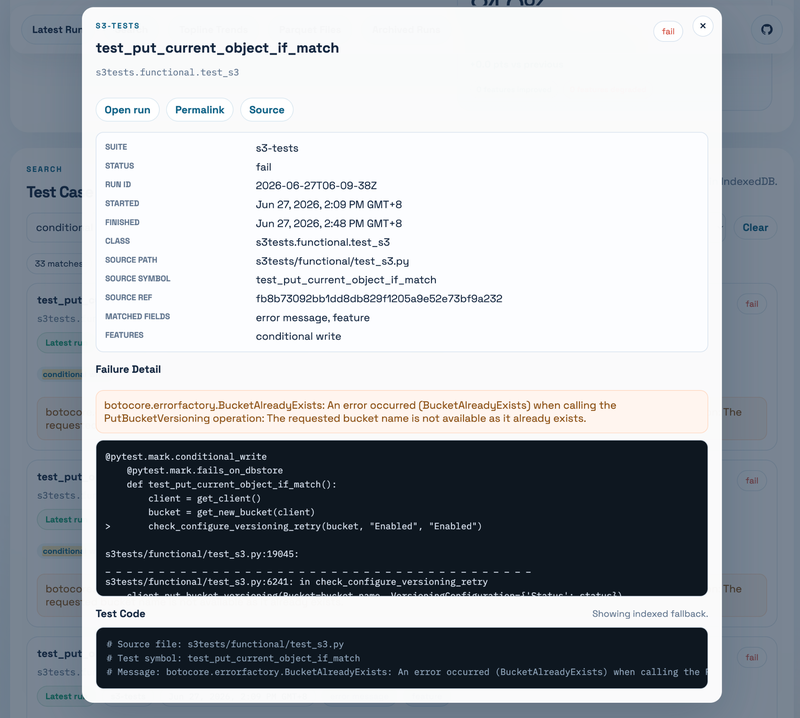This screenshot has width=800, height=718.
Task: Click the source path s3tests/functional/test_s3.py value
Action: click(332, 261)
